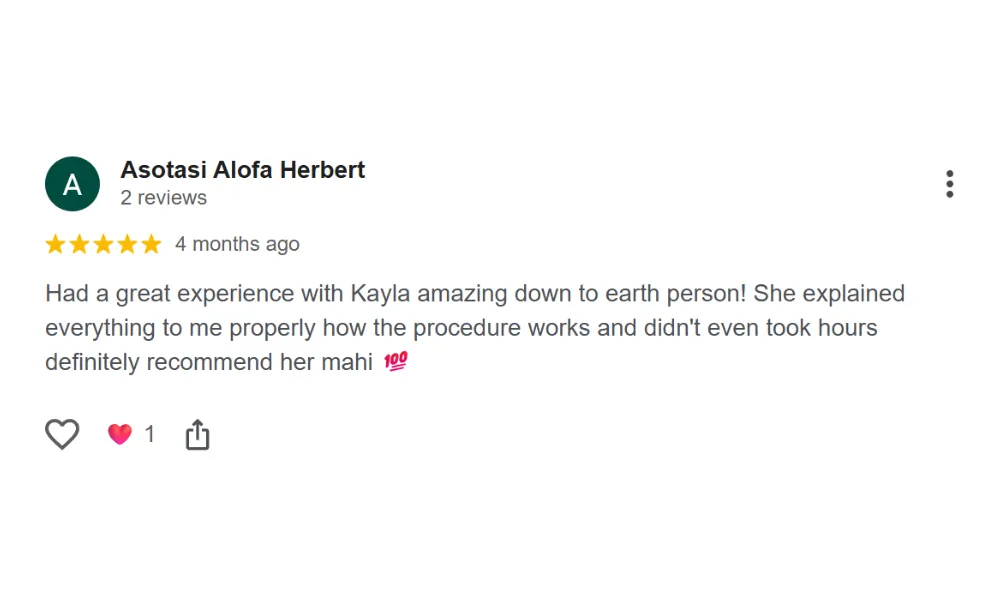
Task: Open Asotasi Alofa Herbert's profile name
Action: click(242, 170)
